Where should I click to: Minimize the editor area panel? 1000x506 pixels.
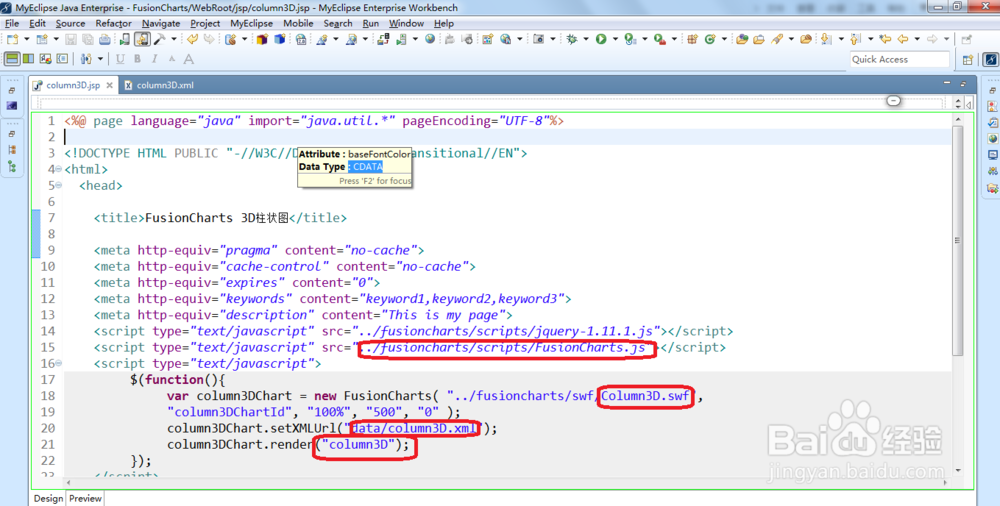[x=947, y=83]
